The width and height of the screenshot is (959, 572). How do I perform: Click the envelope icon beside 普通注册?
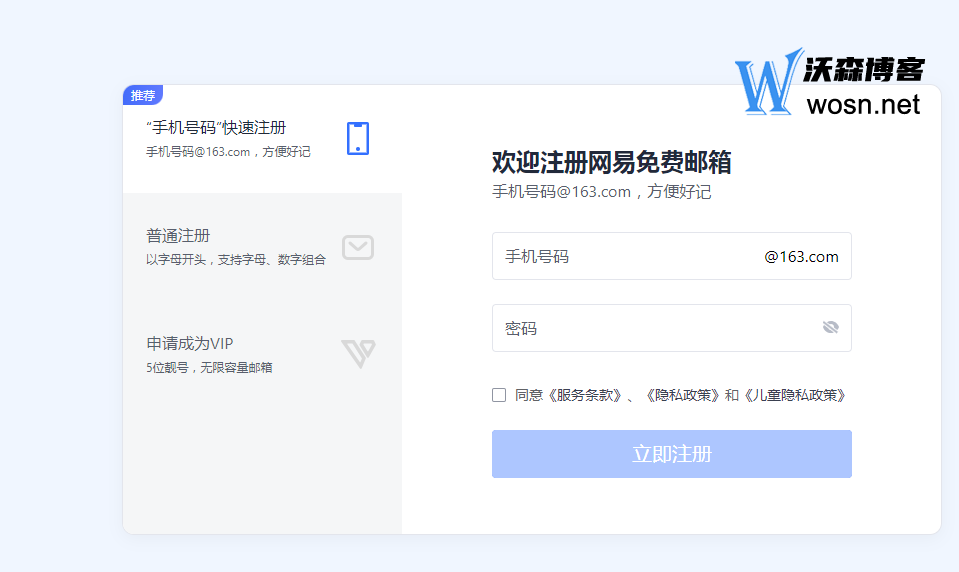pos(358,247)
